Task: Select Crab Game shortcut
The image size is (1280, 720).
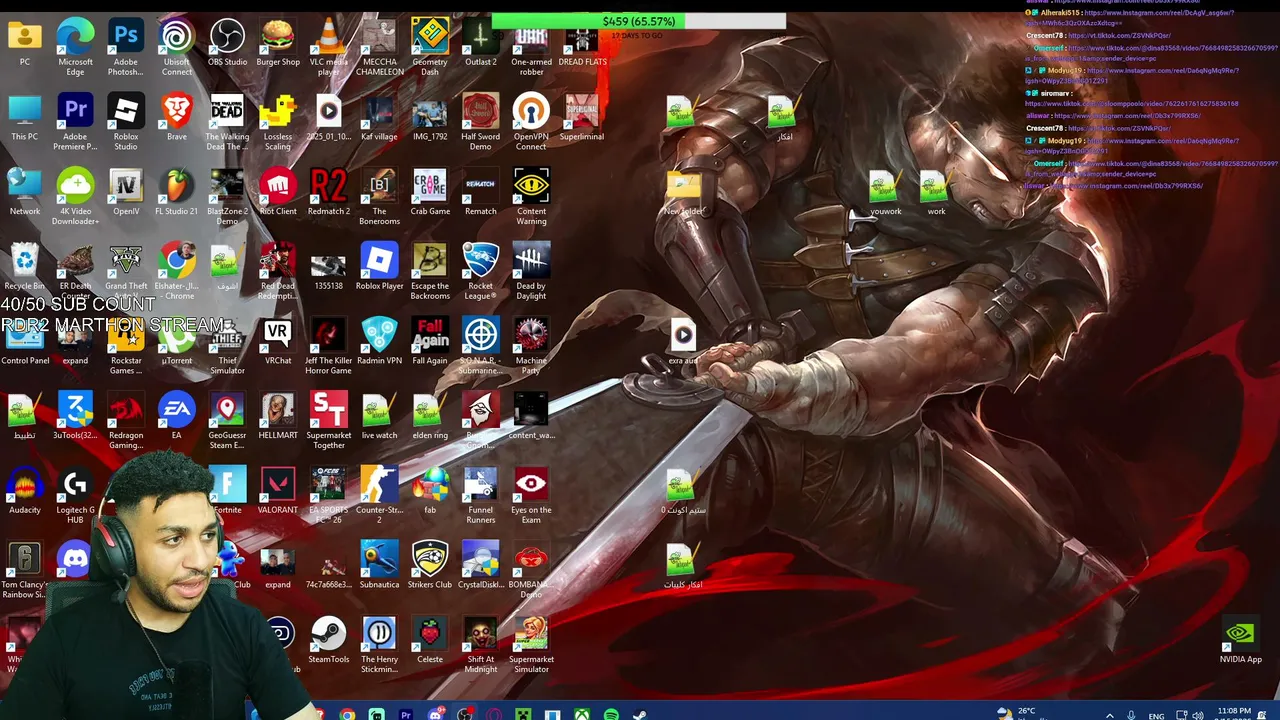Action: point(430,191)
